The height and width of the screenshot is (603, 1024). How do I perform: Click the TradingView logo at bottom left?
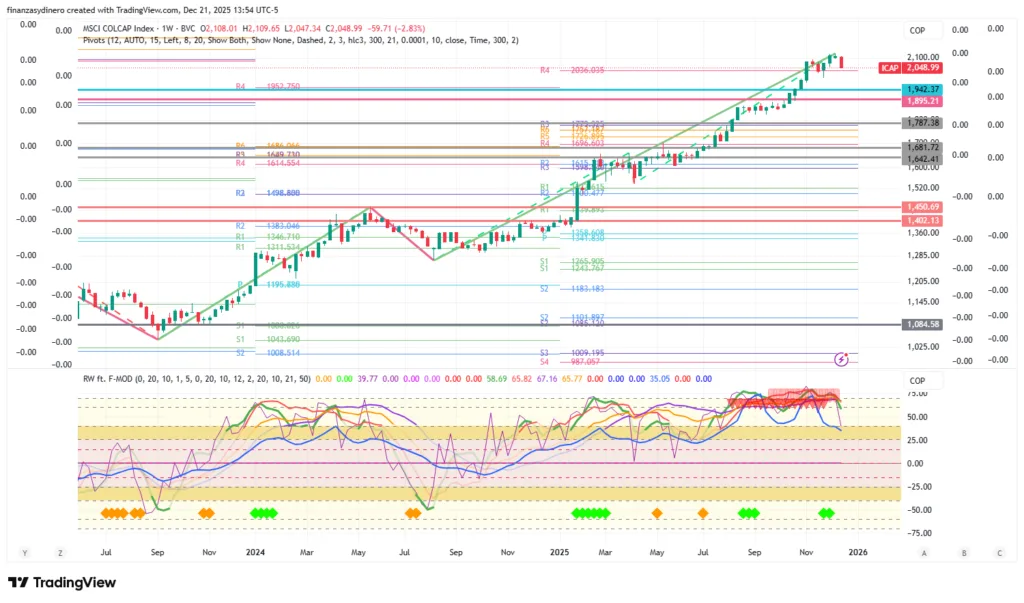point(62,583)
